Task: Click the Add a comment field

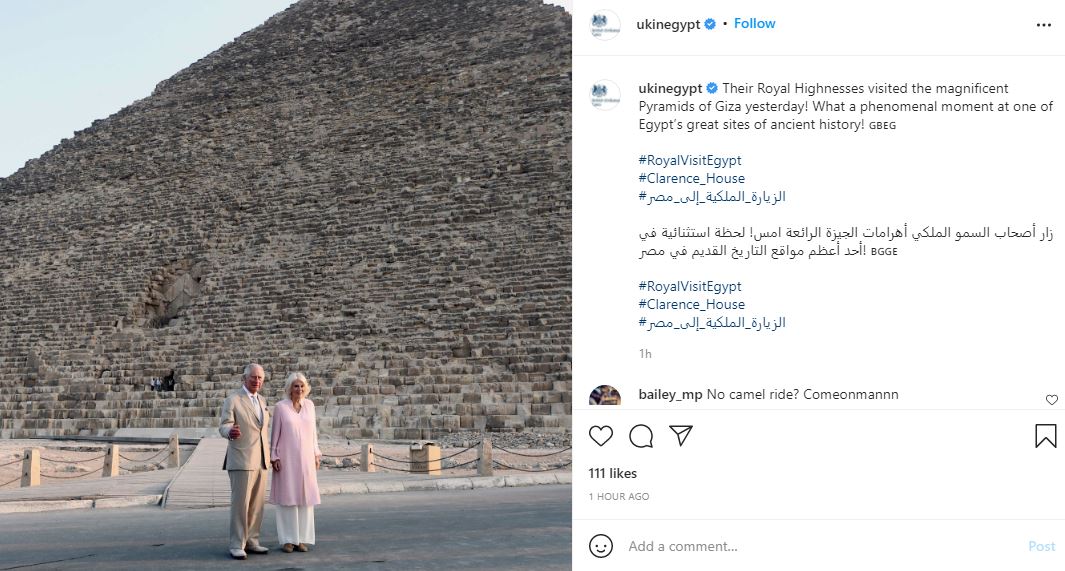Action: [822, 546]
